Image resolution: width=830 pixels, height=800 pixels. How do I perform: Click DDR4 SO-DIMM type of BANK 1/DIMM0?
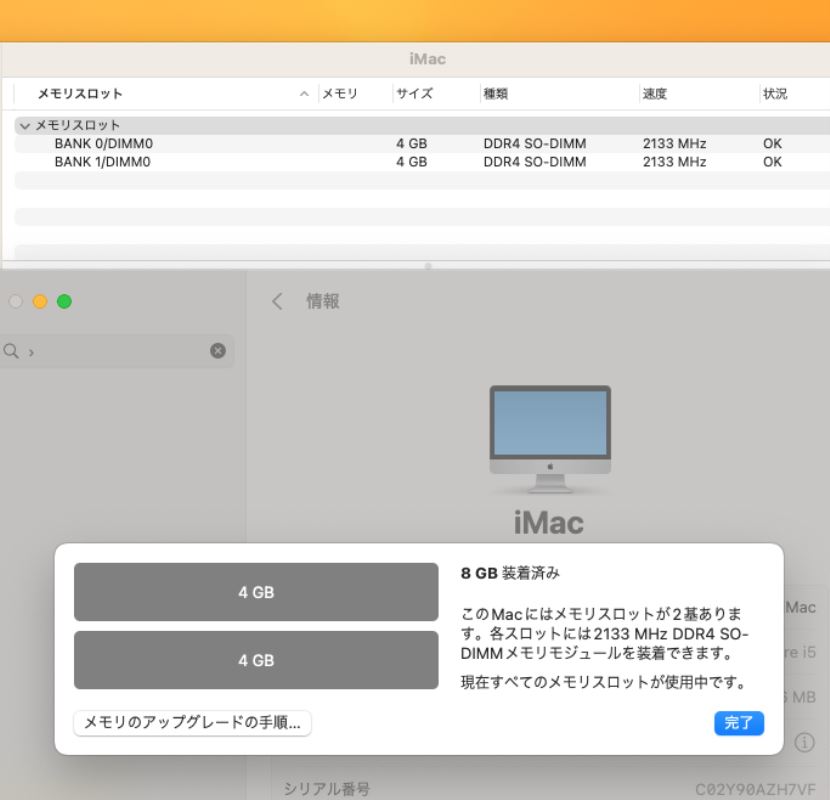[x=535, y=161]
